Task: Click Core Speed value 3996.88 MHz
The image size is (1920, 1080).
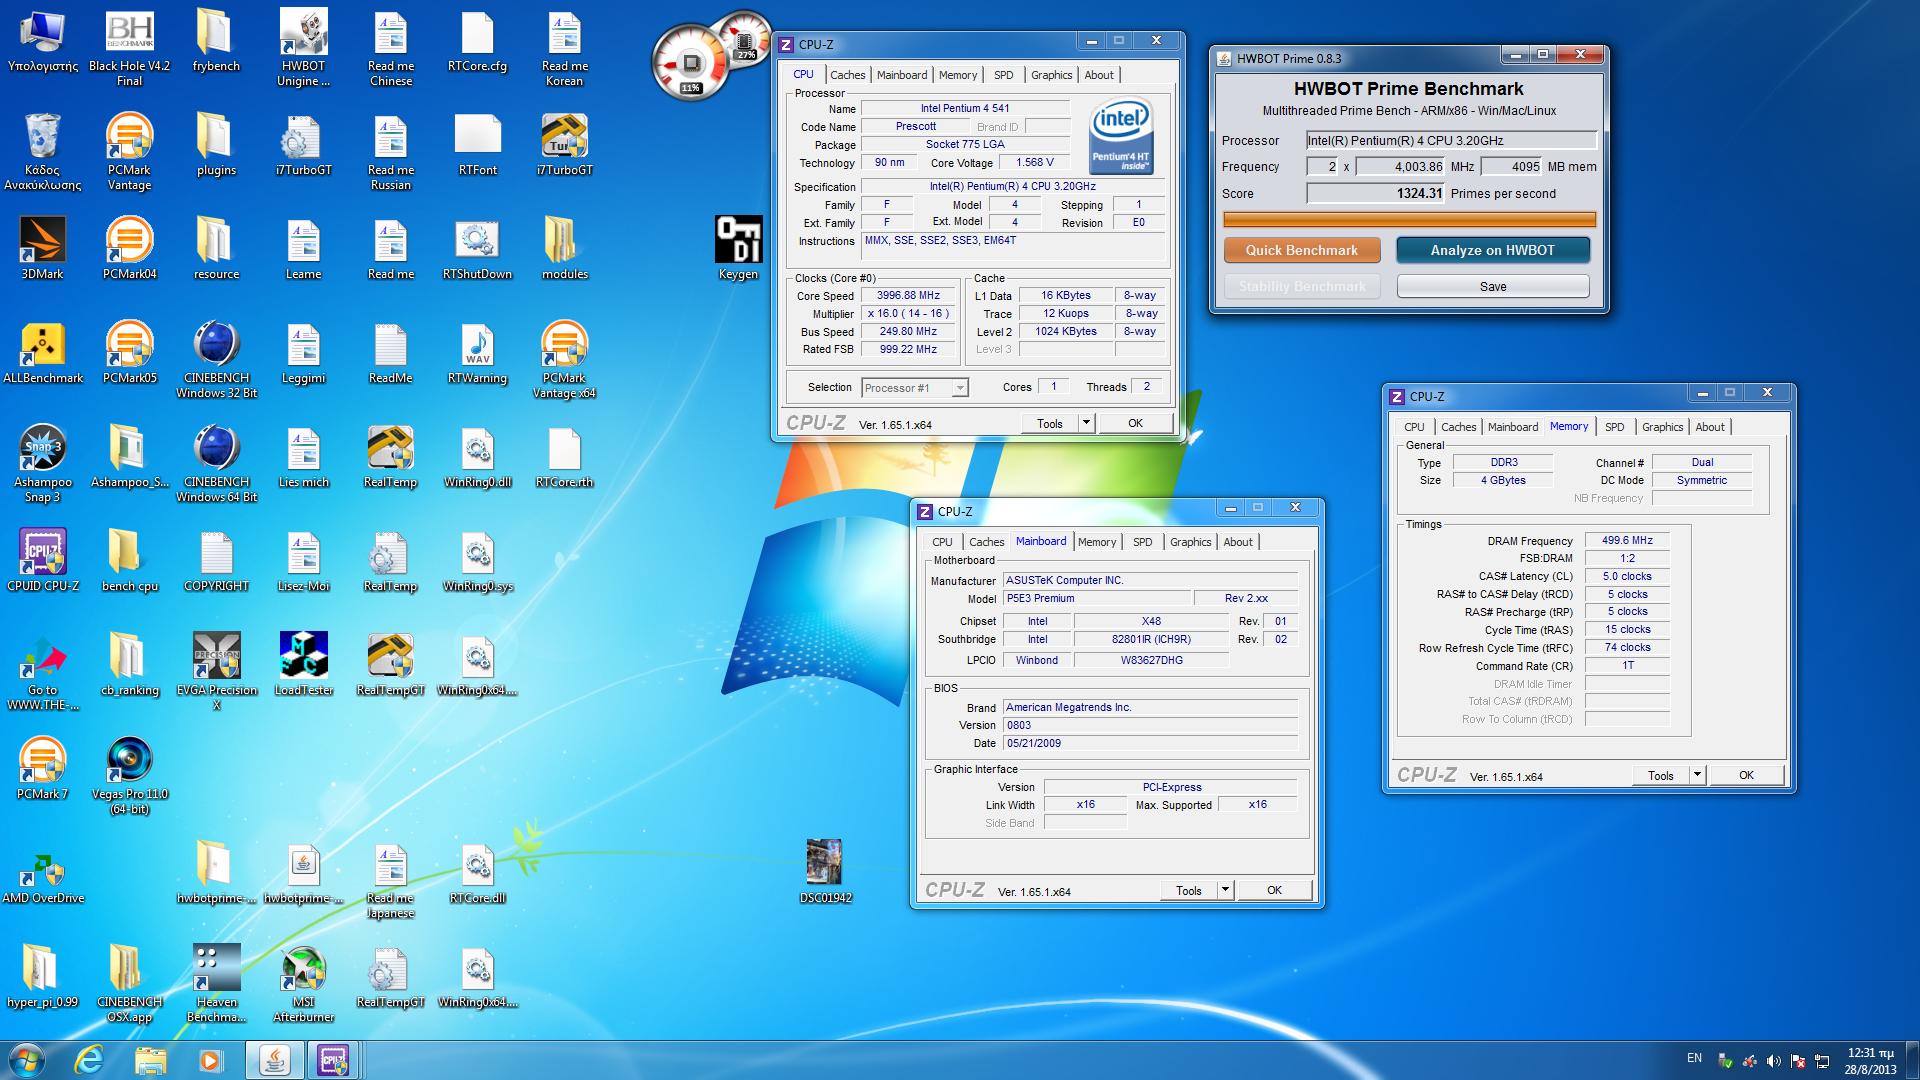Action: 908,296
